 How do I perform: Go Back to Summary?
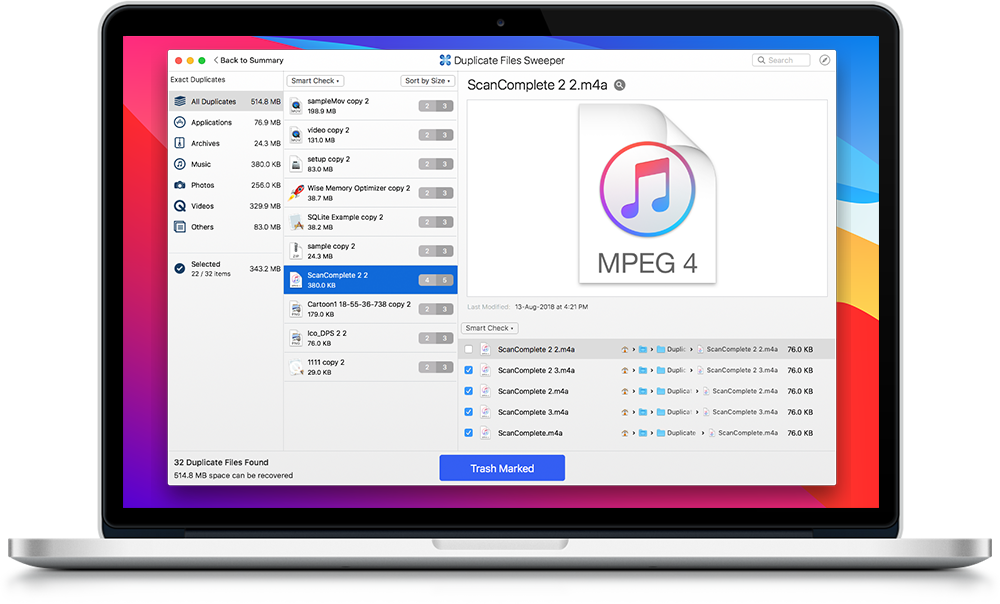pos(249,60)
